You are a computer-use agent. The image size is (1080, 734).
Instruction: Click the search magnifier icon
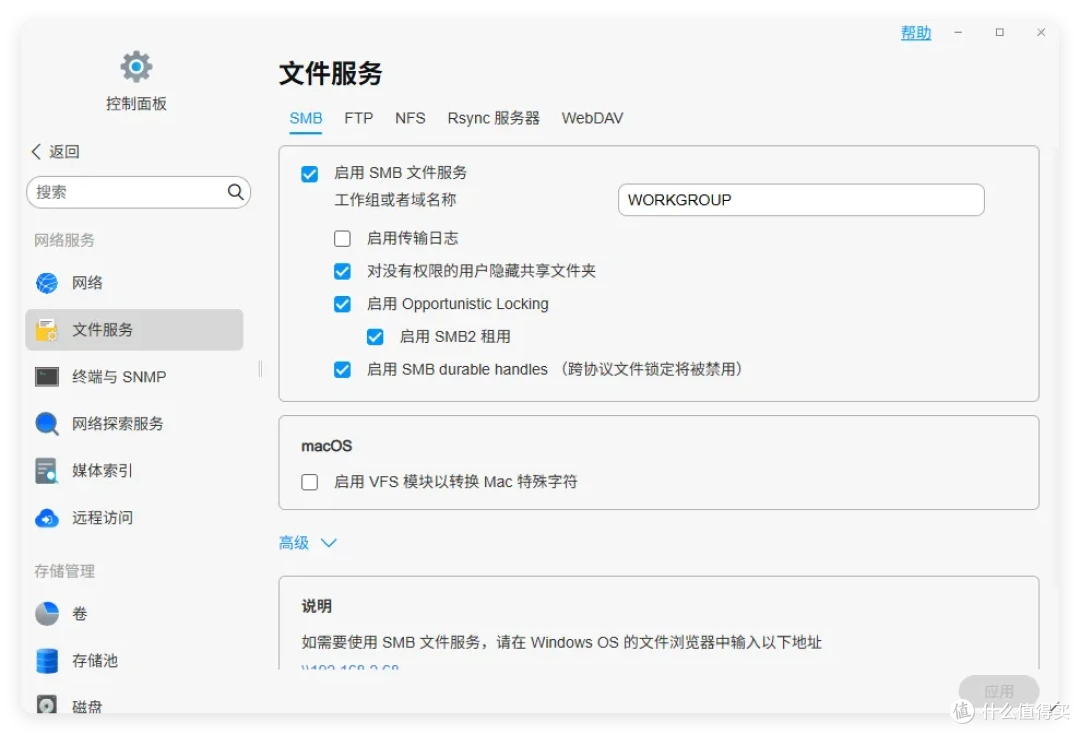click(236, 192)
